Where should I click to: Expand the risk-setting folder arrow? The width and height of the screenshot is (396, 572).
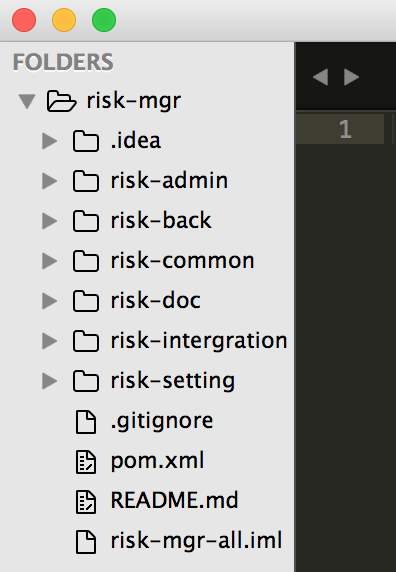pyautogui.click(x=50, y=381)
